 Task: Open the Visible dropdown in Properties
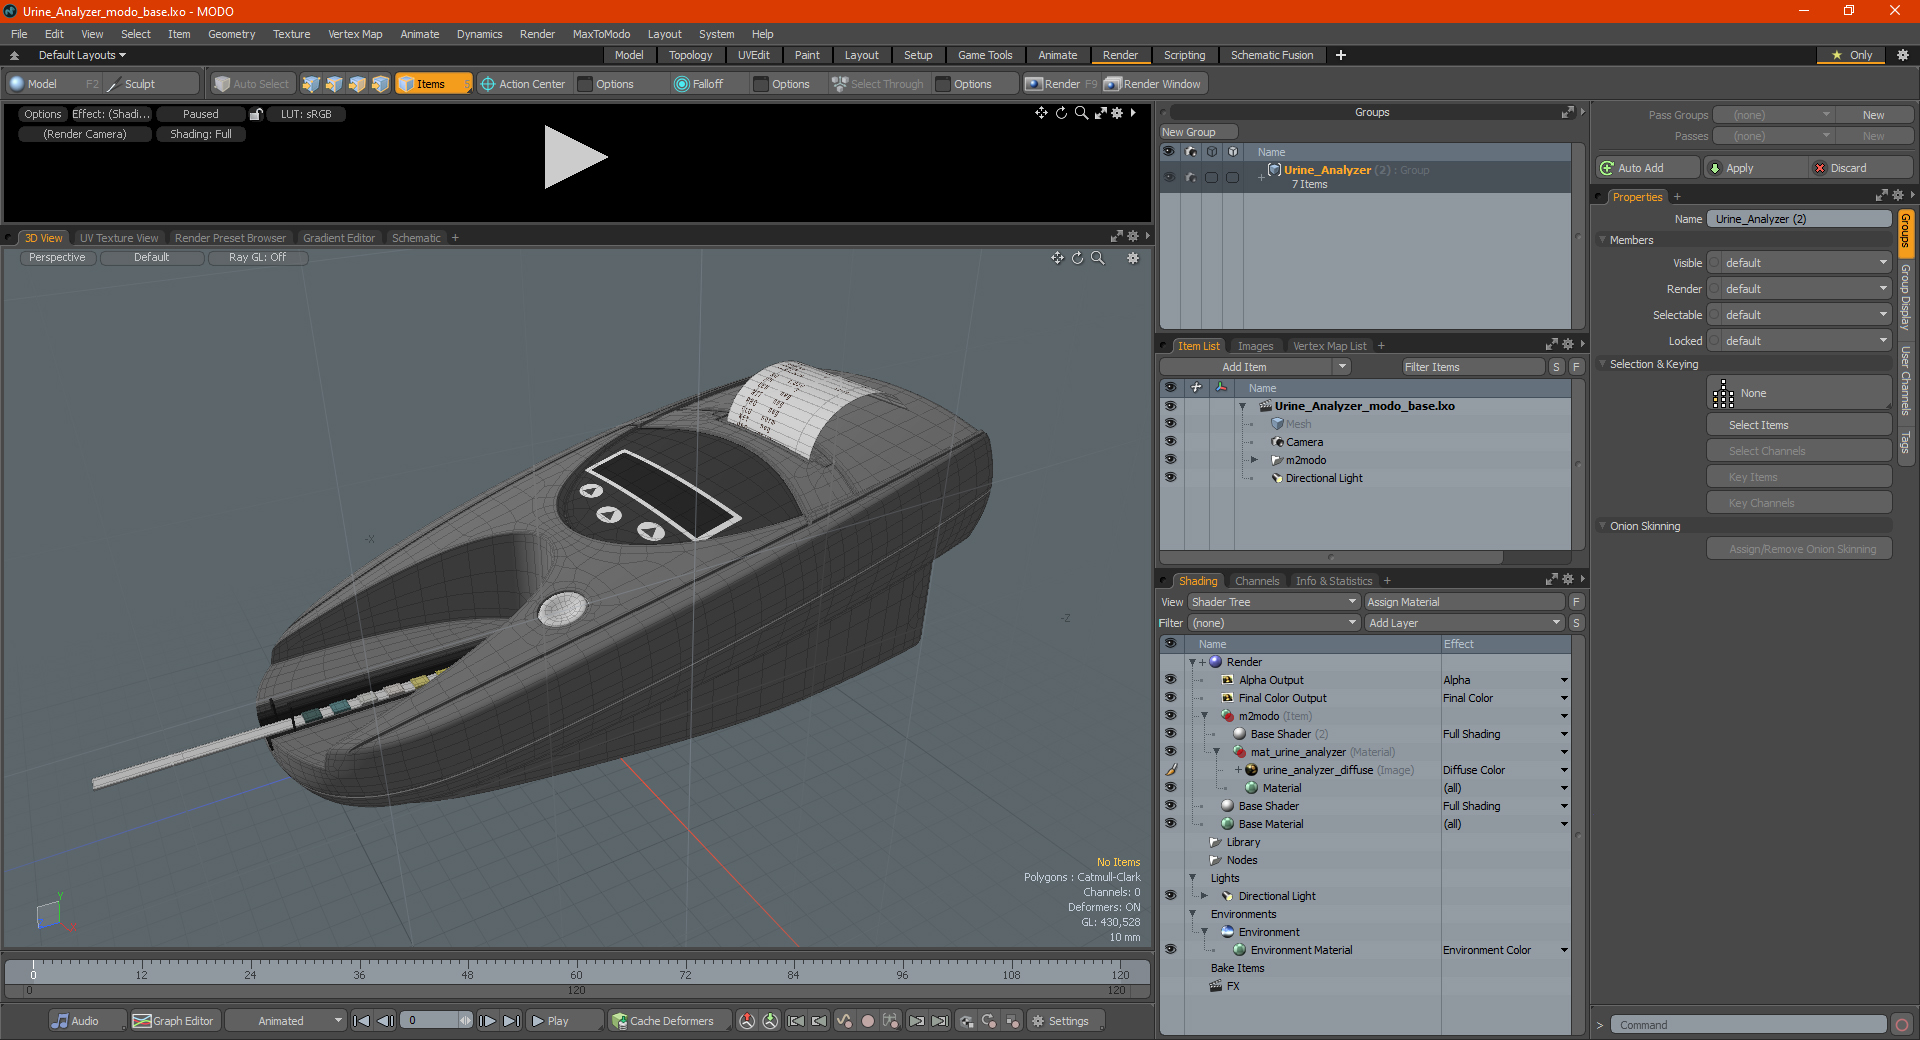[x=1799, y=263]
